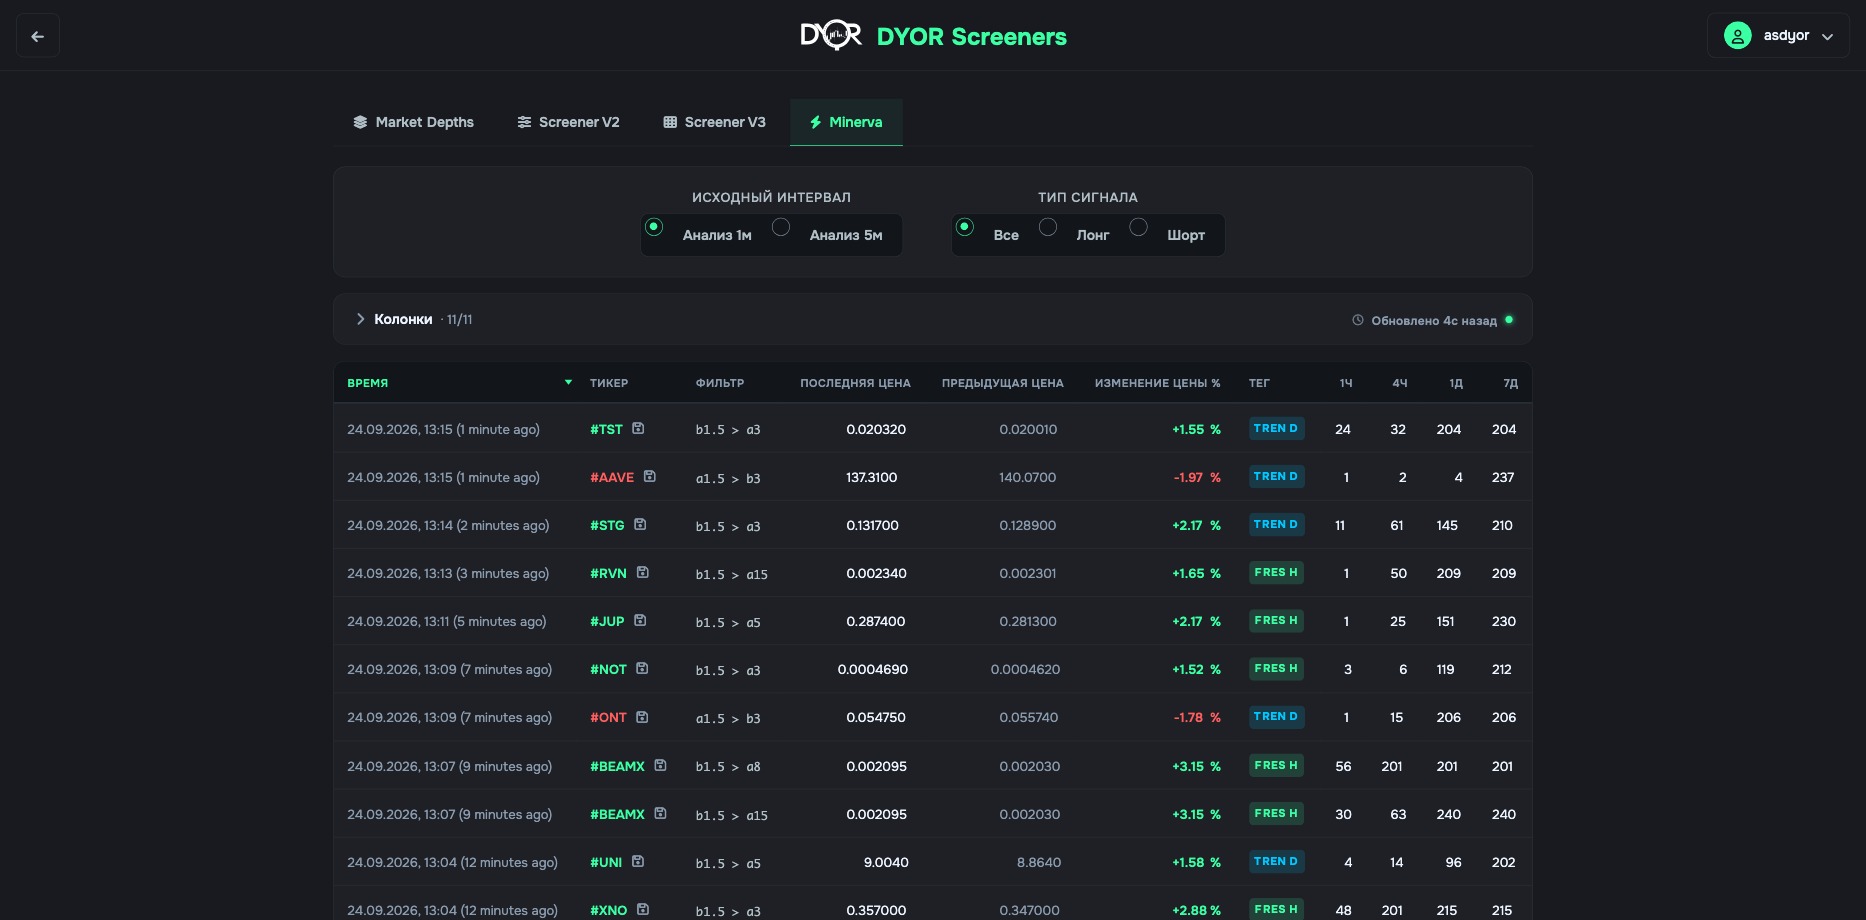Image resolution: width=1866 pixels, height=920 pixels.
Task: Go back using the arrow button
Action: click(38, 36)
